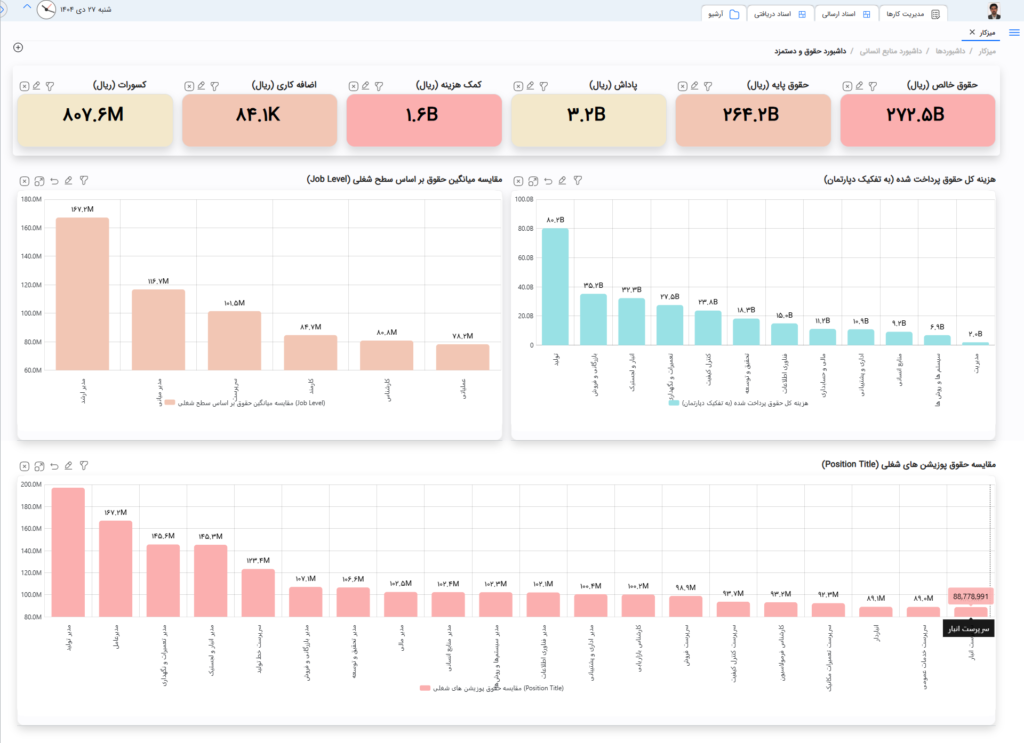Go to داشبورد منابع انسانی breadcrumb
Screen dimensions: 1024x743
(891, 51)
